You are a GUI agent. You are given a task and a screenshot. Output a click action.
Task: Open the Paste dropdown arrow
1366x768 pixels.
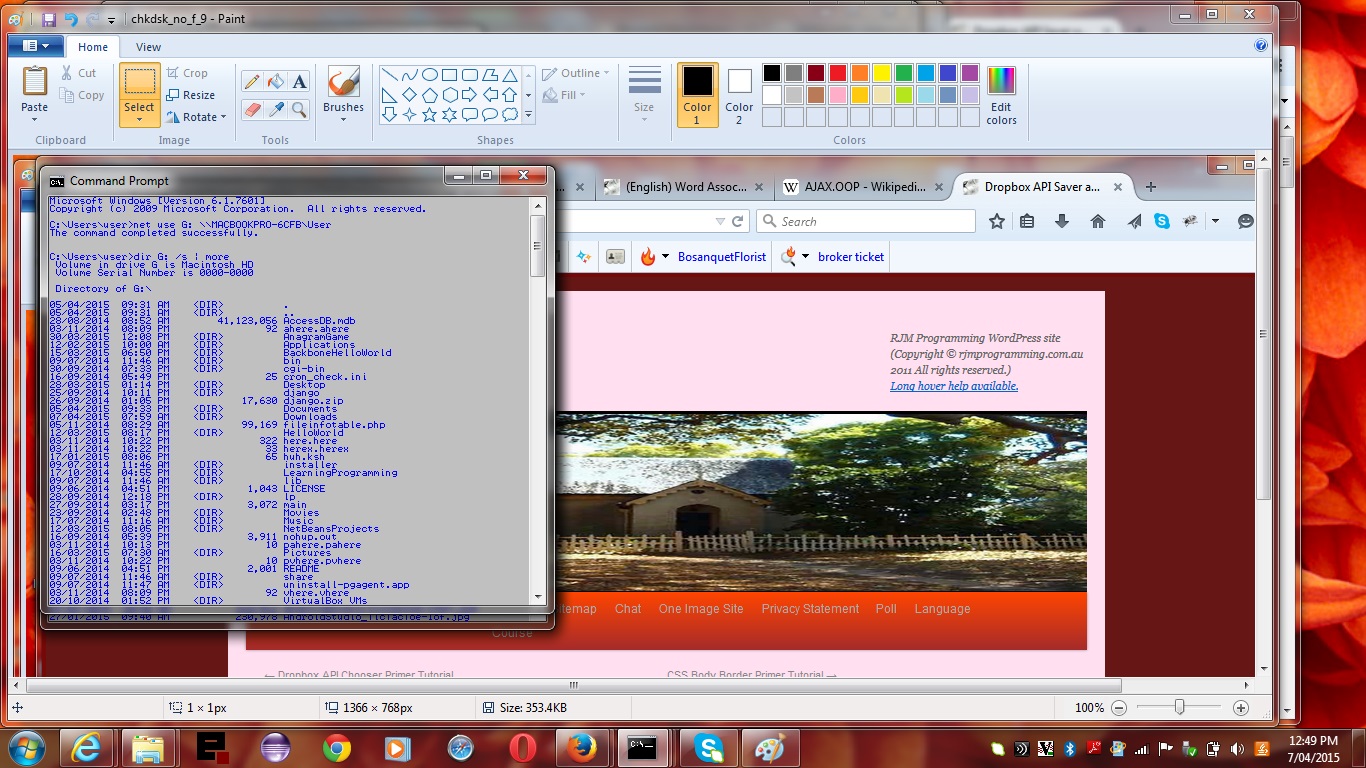pyautogui.click(x=35, y=120)
